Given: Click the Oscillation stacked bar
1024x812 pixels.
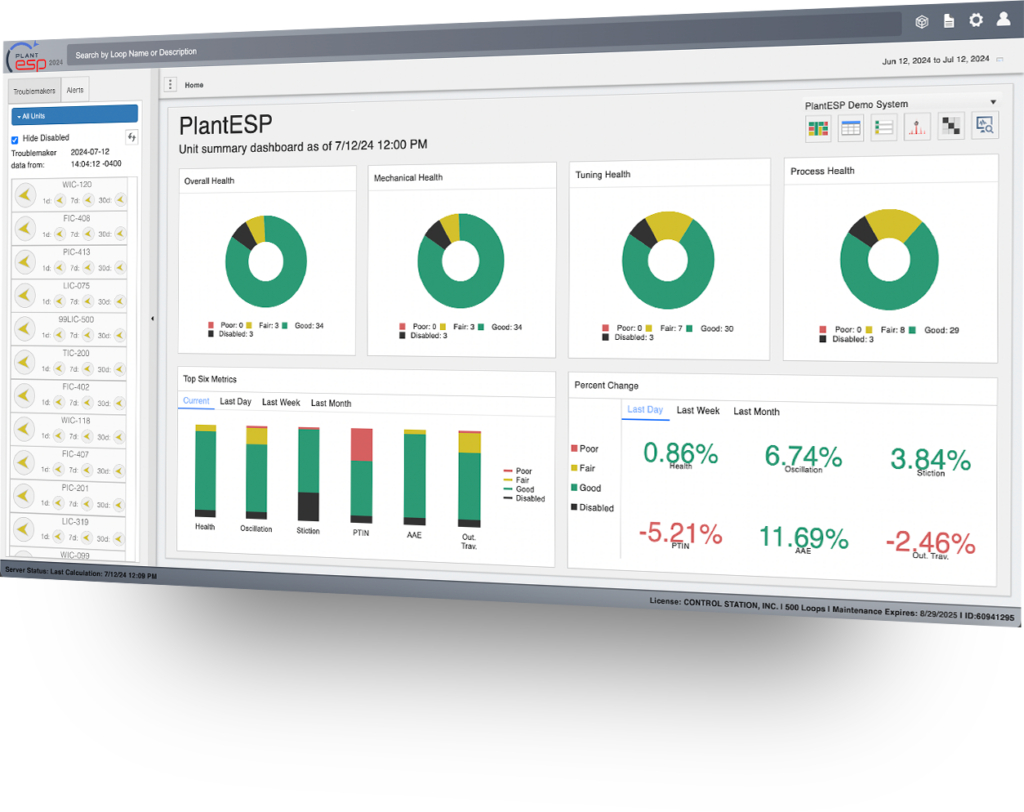Looking at the screenshot, I should [x=256, y=472].
